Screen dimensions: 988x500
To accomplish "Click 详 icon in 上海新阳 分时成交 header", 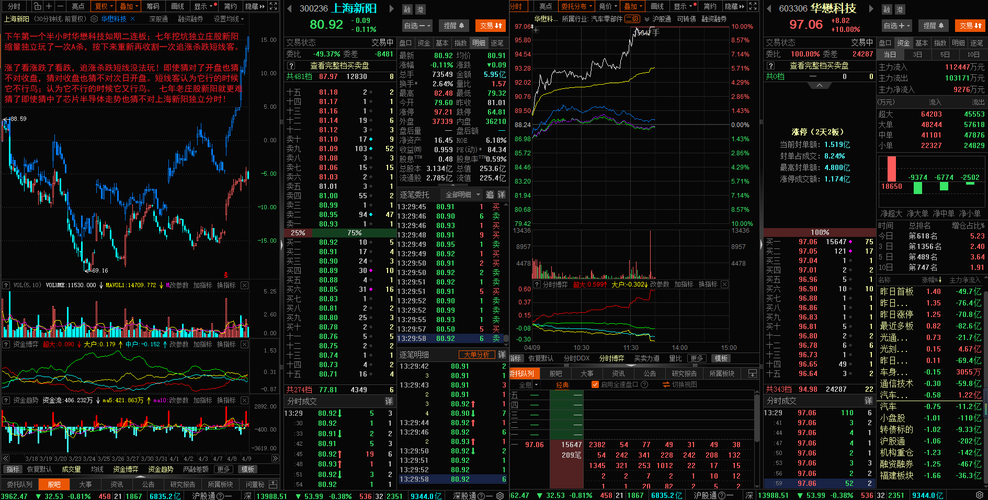I will coord(389,401).
